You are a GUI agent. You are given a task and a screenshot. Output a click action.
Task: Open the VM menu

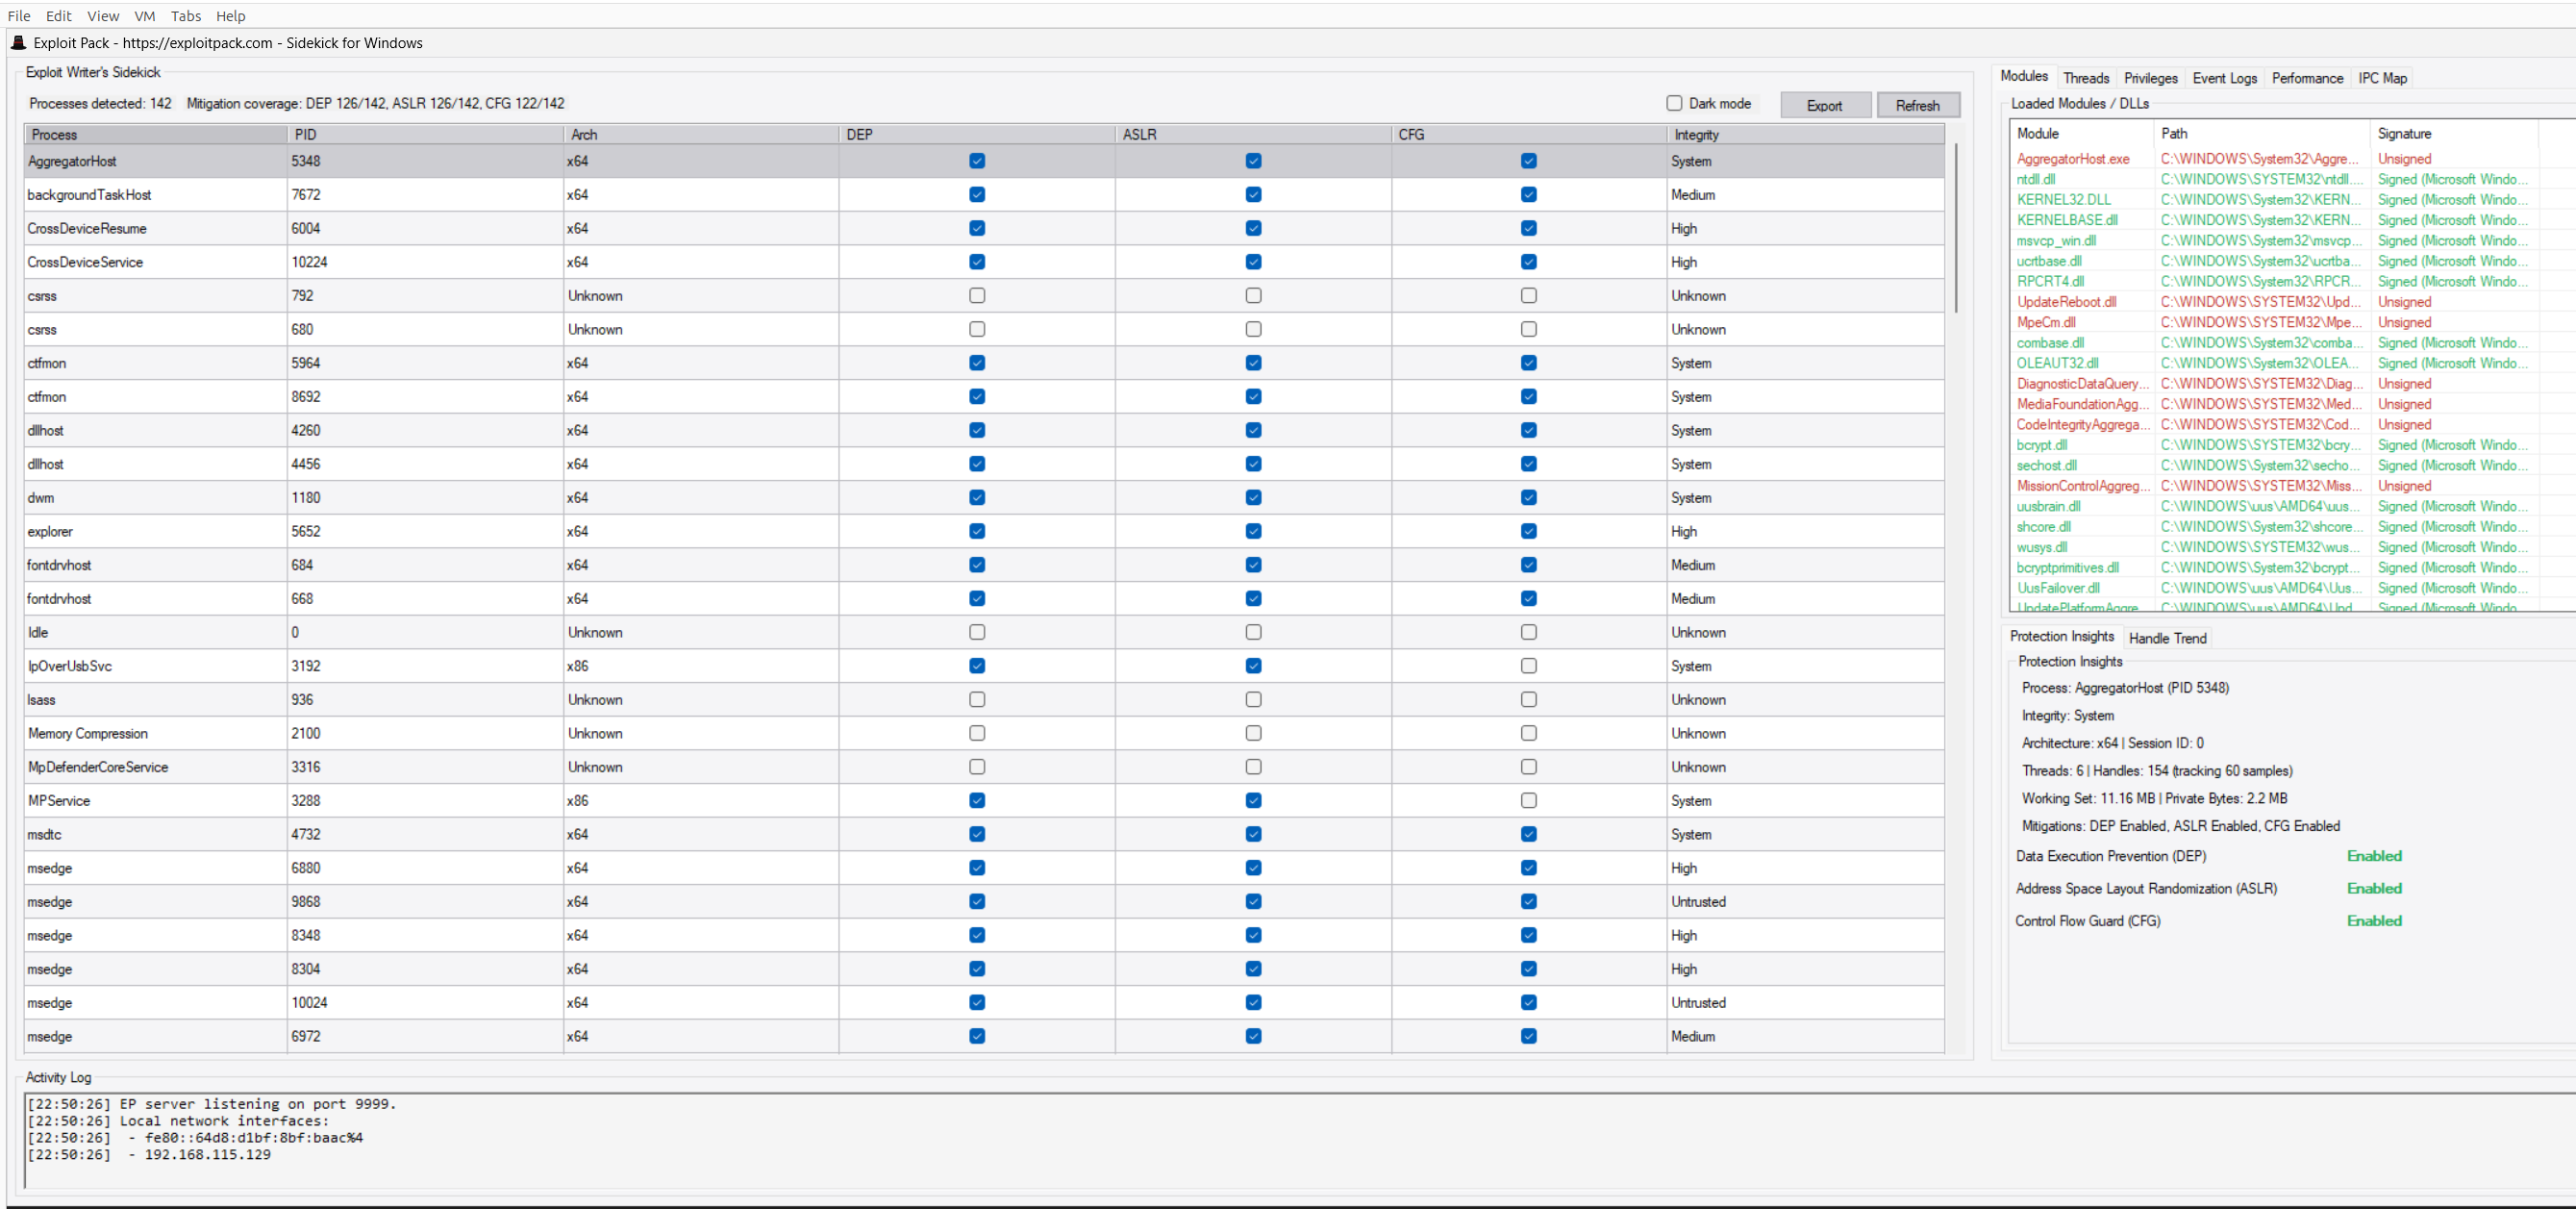pyautogui.click(x=144, y=16)
